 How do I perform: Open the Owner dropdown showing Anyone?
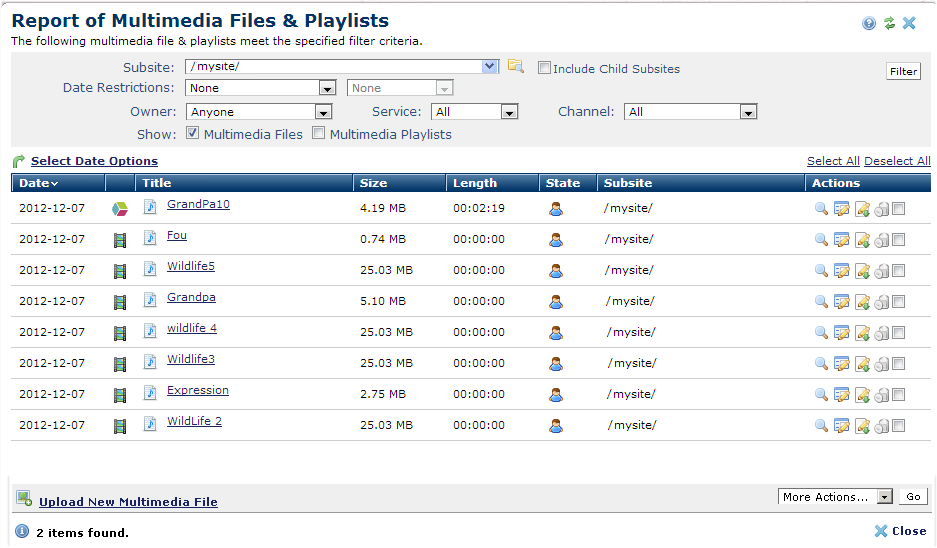coord(259,112)
